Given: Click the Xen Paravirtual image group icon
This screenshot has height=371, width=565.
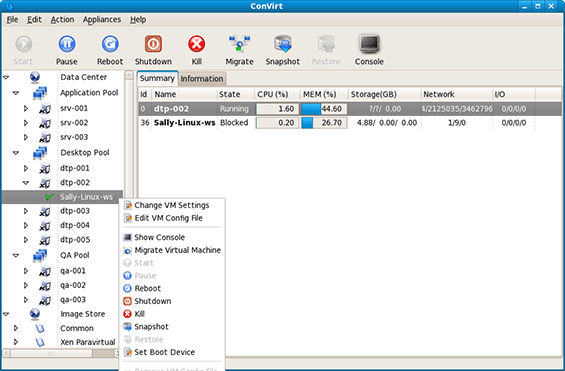Looking at the screenshot, I should [x=40, y=342].
